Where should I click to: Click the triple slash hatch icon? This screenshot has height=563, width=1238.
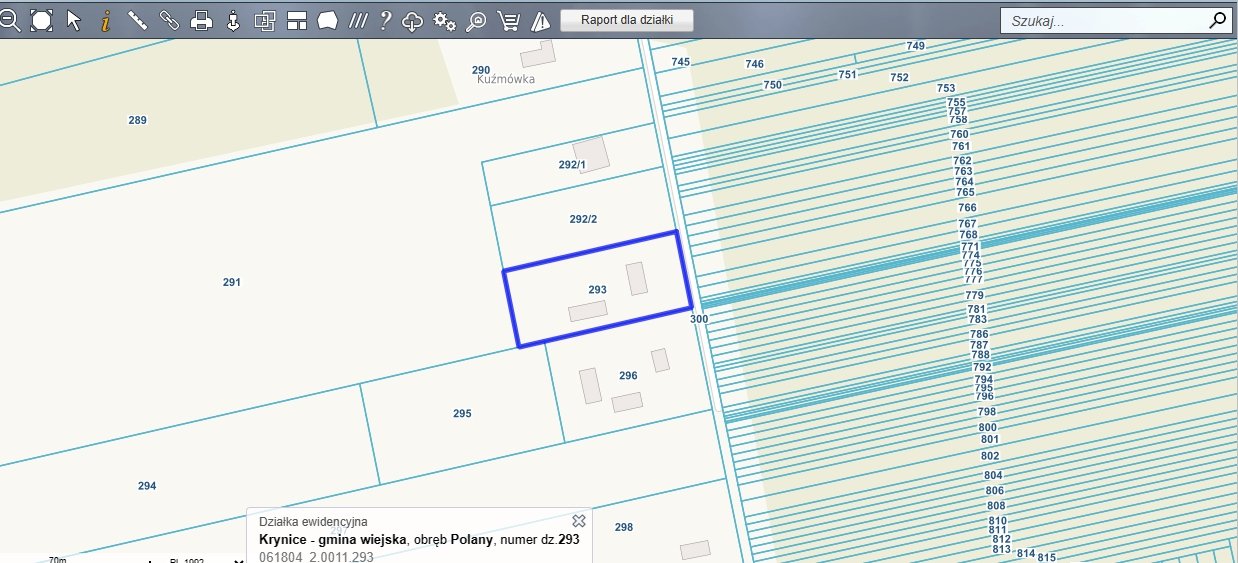point(358,20)
